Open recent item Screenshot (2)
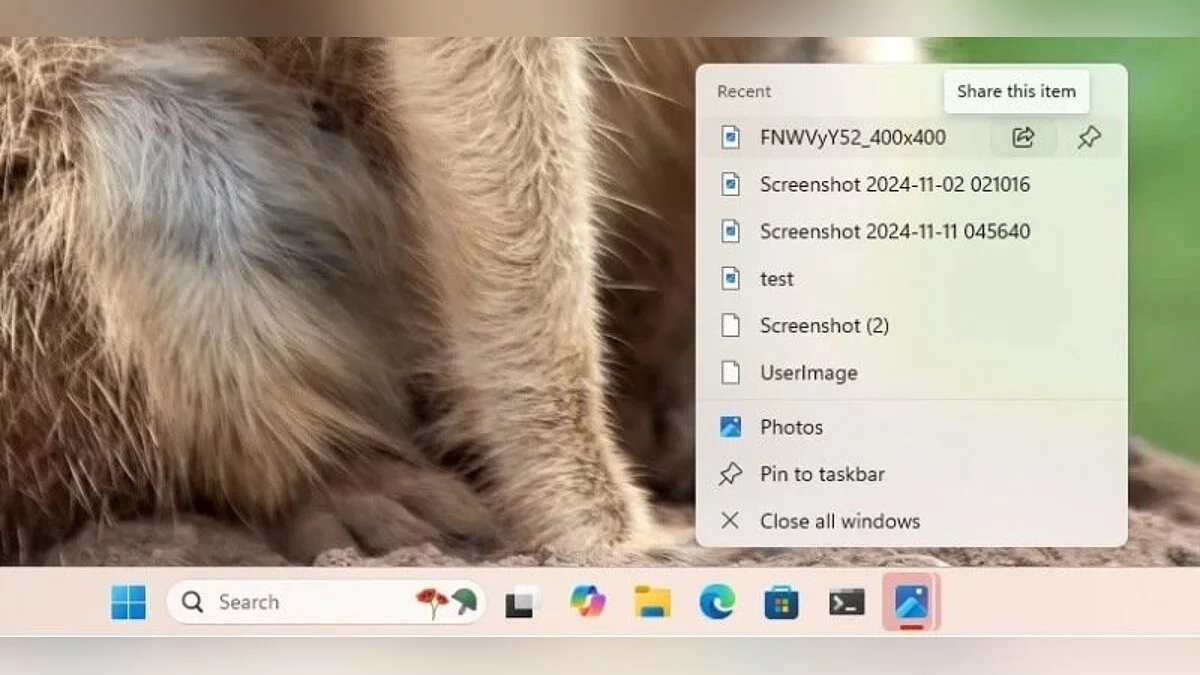Image resolution: width=1200 pixels, height=675 pixels. pos(824,326)
